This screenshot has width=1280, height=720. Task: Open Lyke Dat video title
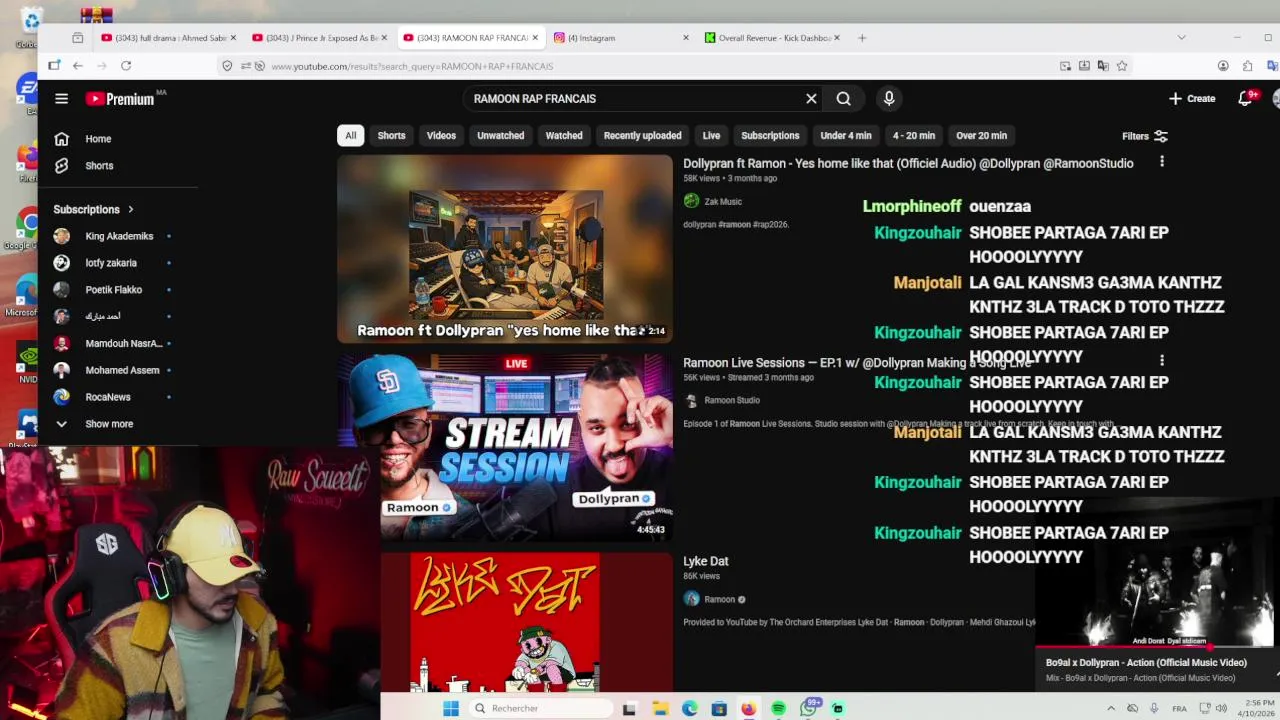(x=706, y=561)
